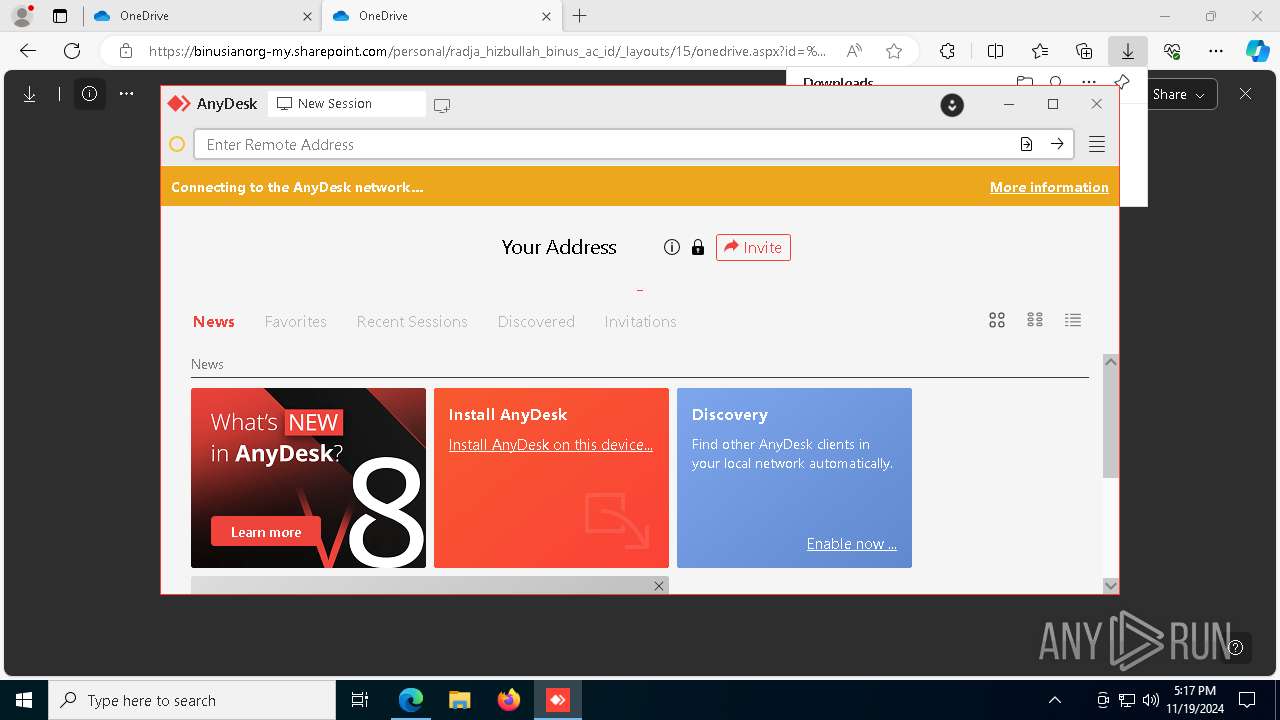Open File Explorer from the taskbar
Screen dimensions: 1280x720
pos(459,700)
